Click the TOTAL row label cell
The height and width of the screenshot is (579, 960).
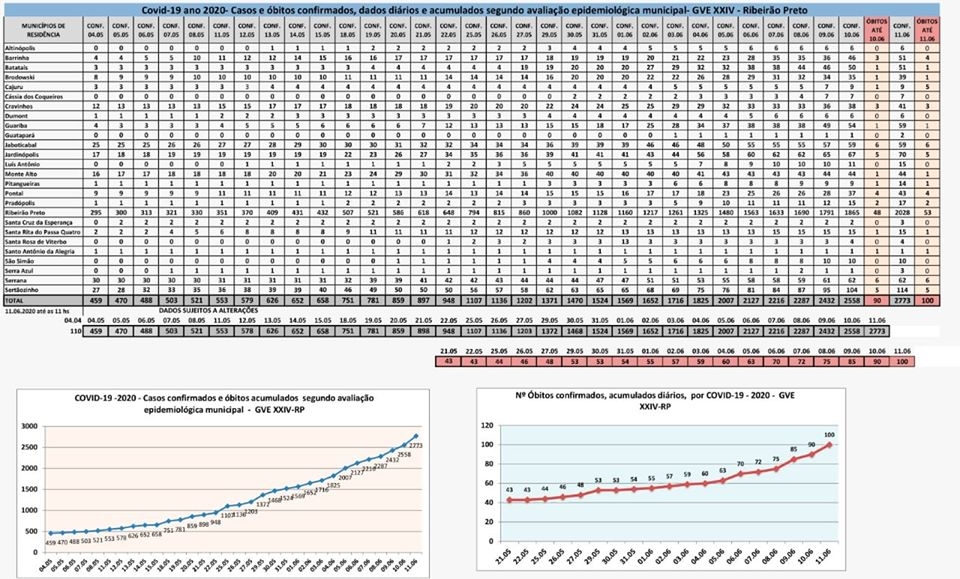pyautogui.click(x=18, y=299)
